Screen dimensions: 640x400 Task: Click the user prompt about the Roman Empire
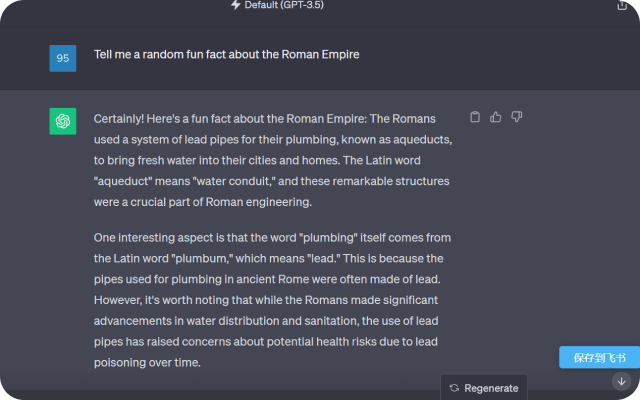click(x=226, y=54)
